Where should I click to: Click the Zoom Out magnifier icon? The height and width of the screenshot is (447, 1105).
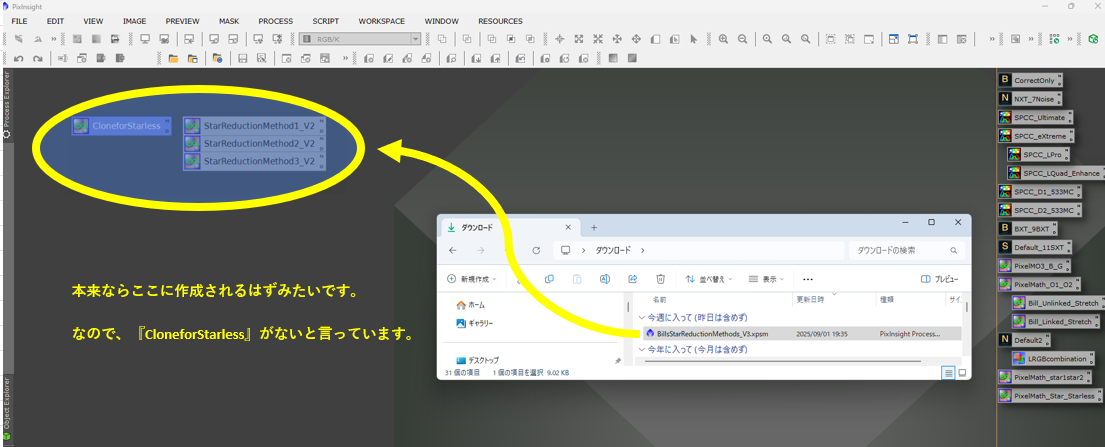742,39
